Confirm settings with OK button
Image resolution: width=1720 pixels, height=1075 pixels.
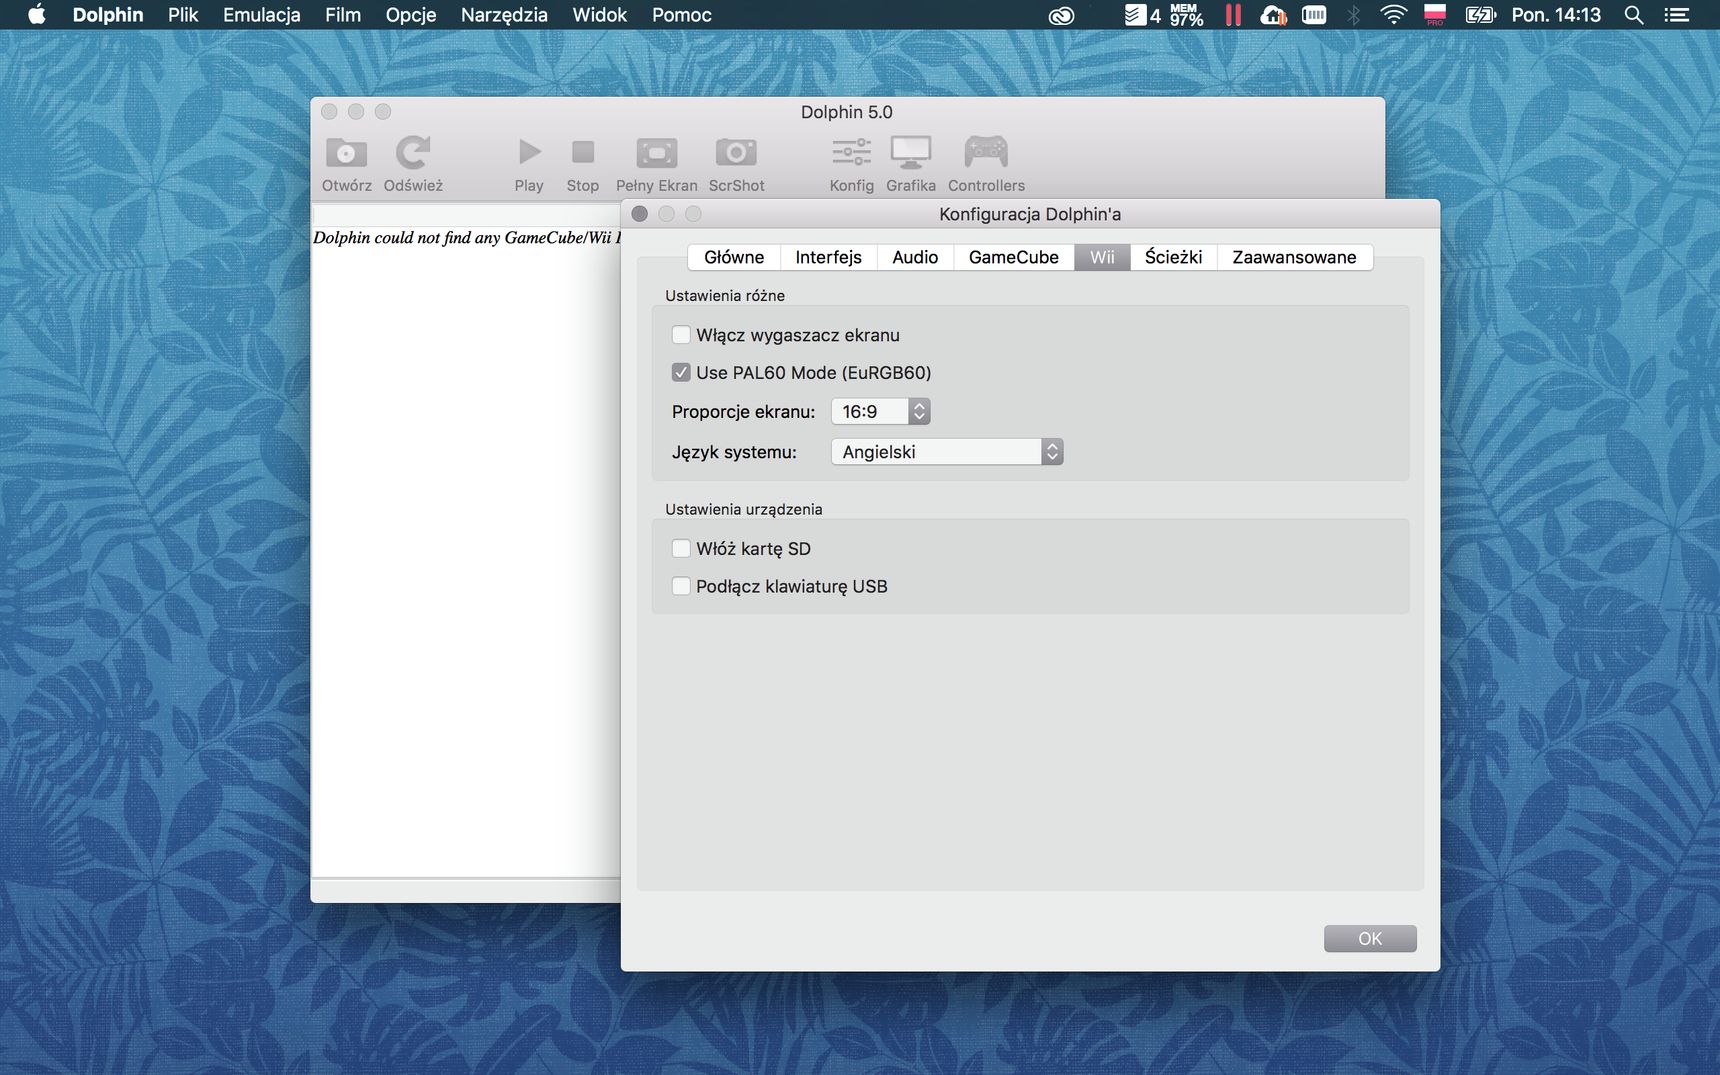[x=1370, y=938]
